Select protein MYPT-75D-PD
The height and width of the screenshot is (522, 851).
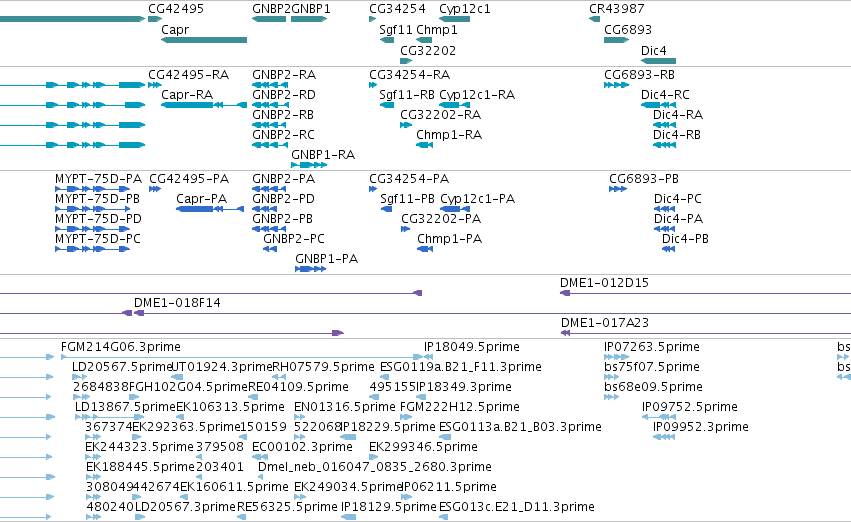tap(98, 219)
